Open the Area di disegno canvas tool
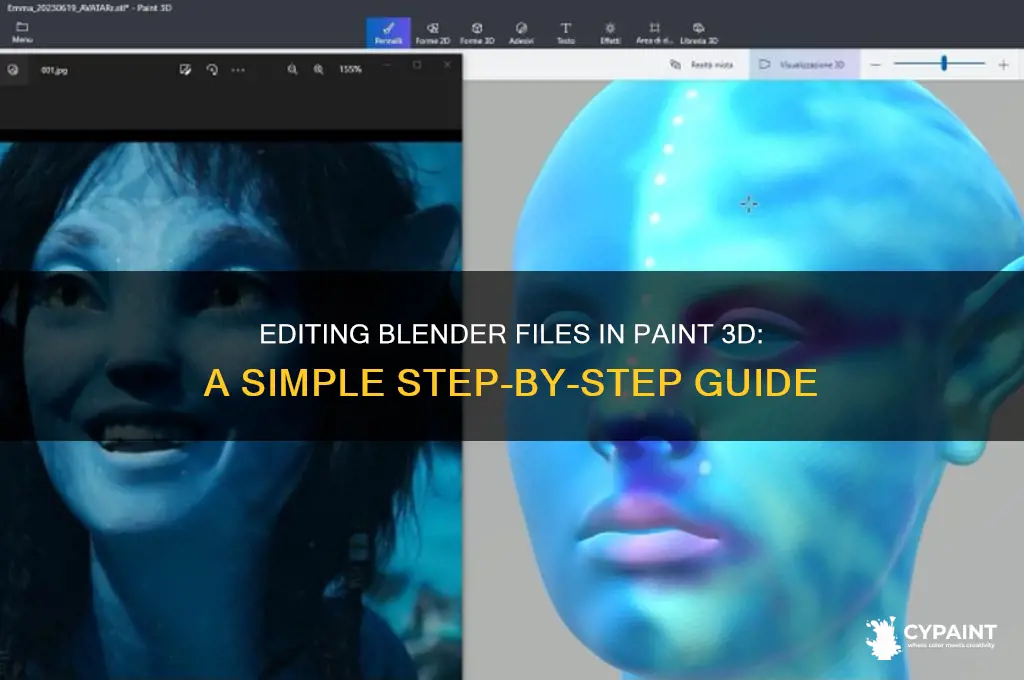 (x=654, y=33)
